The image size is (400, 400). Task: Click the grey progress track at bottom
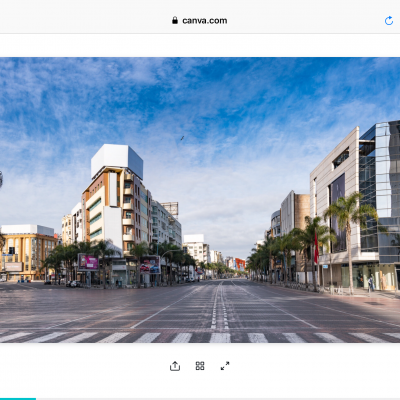coord(218,399)
